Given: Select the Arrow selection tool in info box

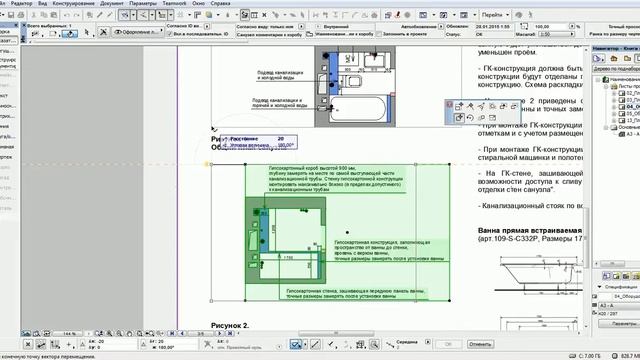Looking at the screenshot, I should coord(87,32).
